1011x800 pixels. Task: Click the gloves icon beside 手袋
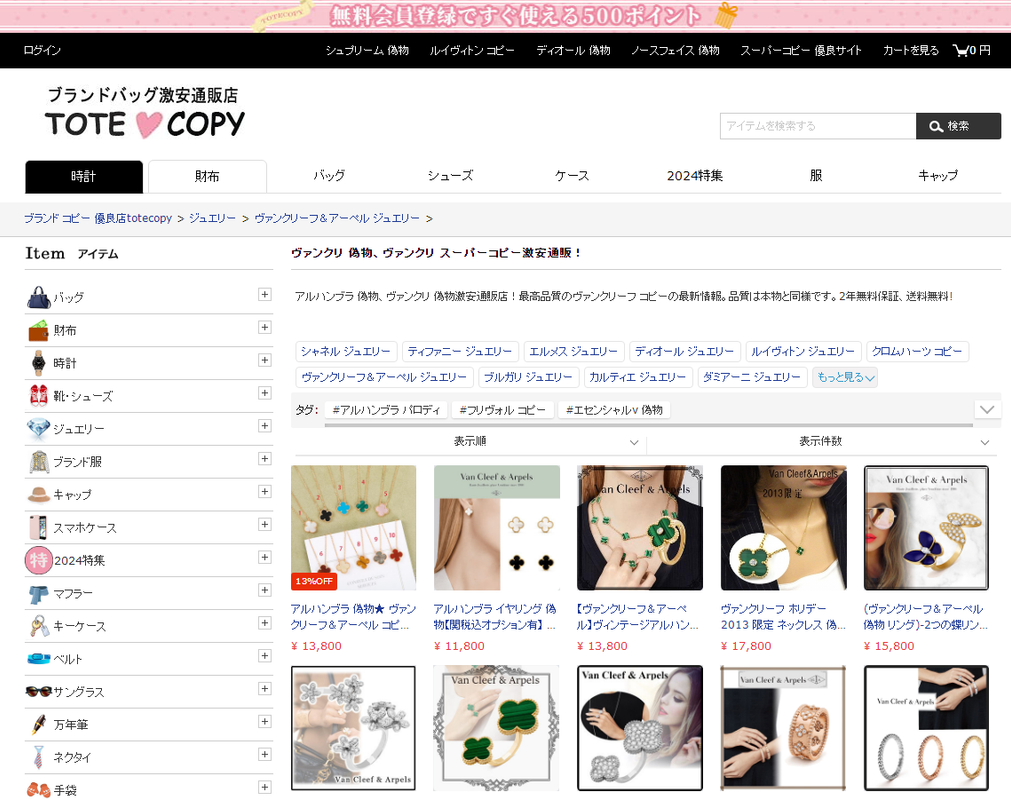(39, 790)
